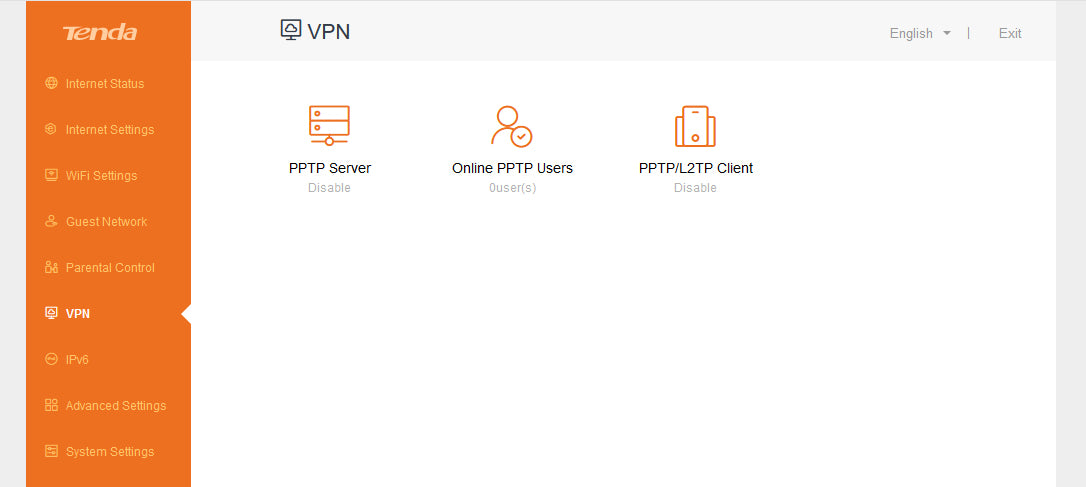Click the Tenda logo

[x=100, y=33]
